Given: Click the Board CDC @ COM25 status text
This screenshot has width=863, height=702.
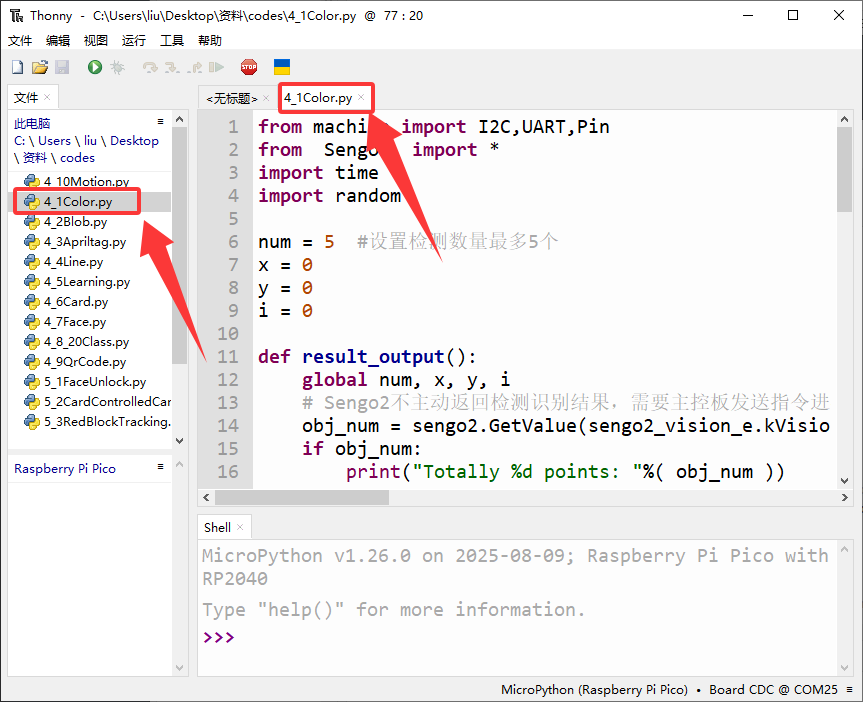Looking at the screenshot, I should 773,689.
